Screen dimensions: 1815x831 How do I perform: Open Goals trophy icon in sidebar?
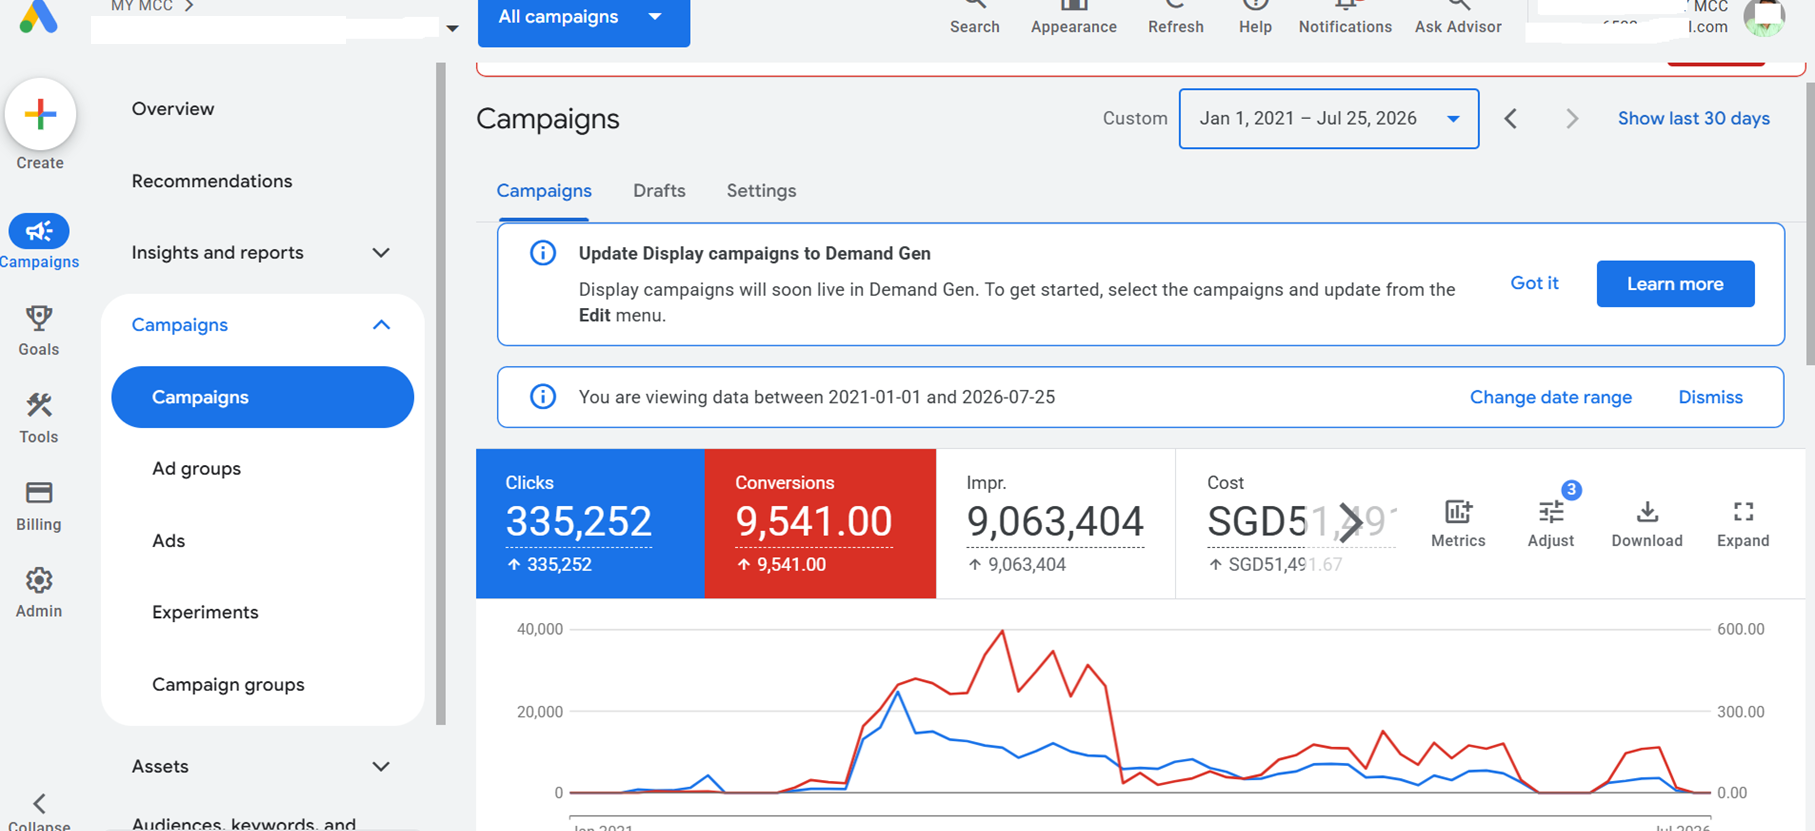click(39, 319)
